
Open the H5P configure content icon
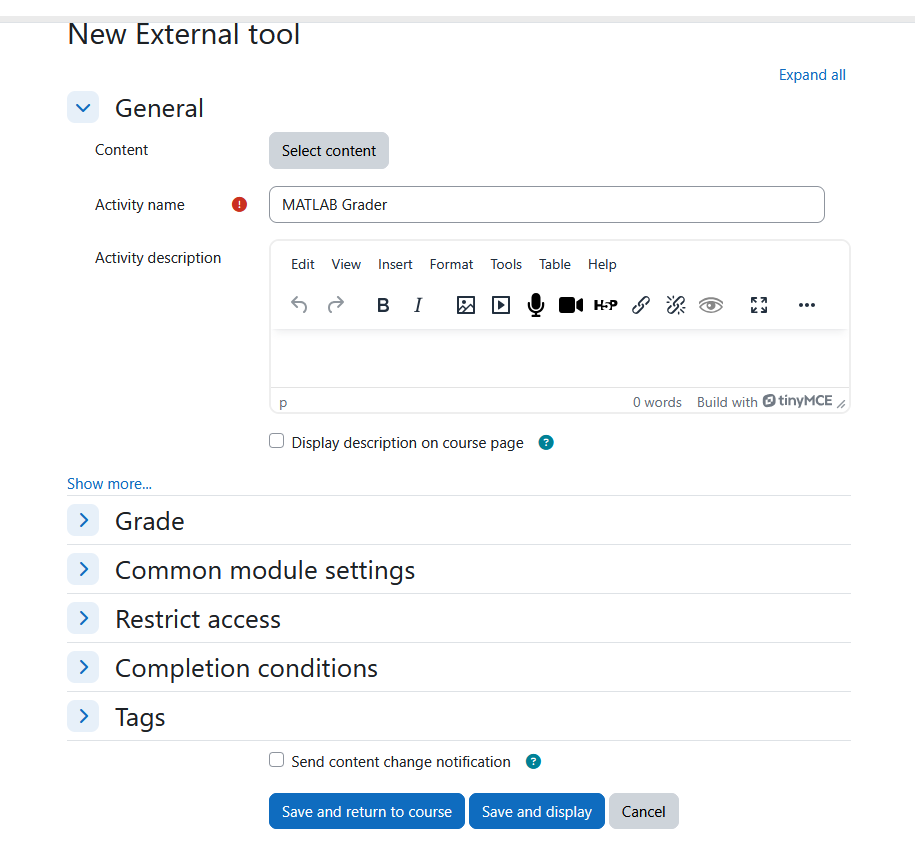606,305
